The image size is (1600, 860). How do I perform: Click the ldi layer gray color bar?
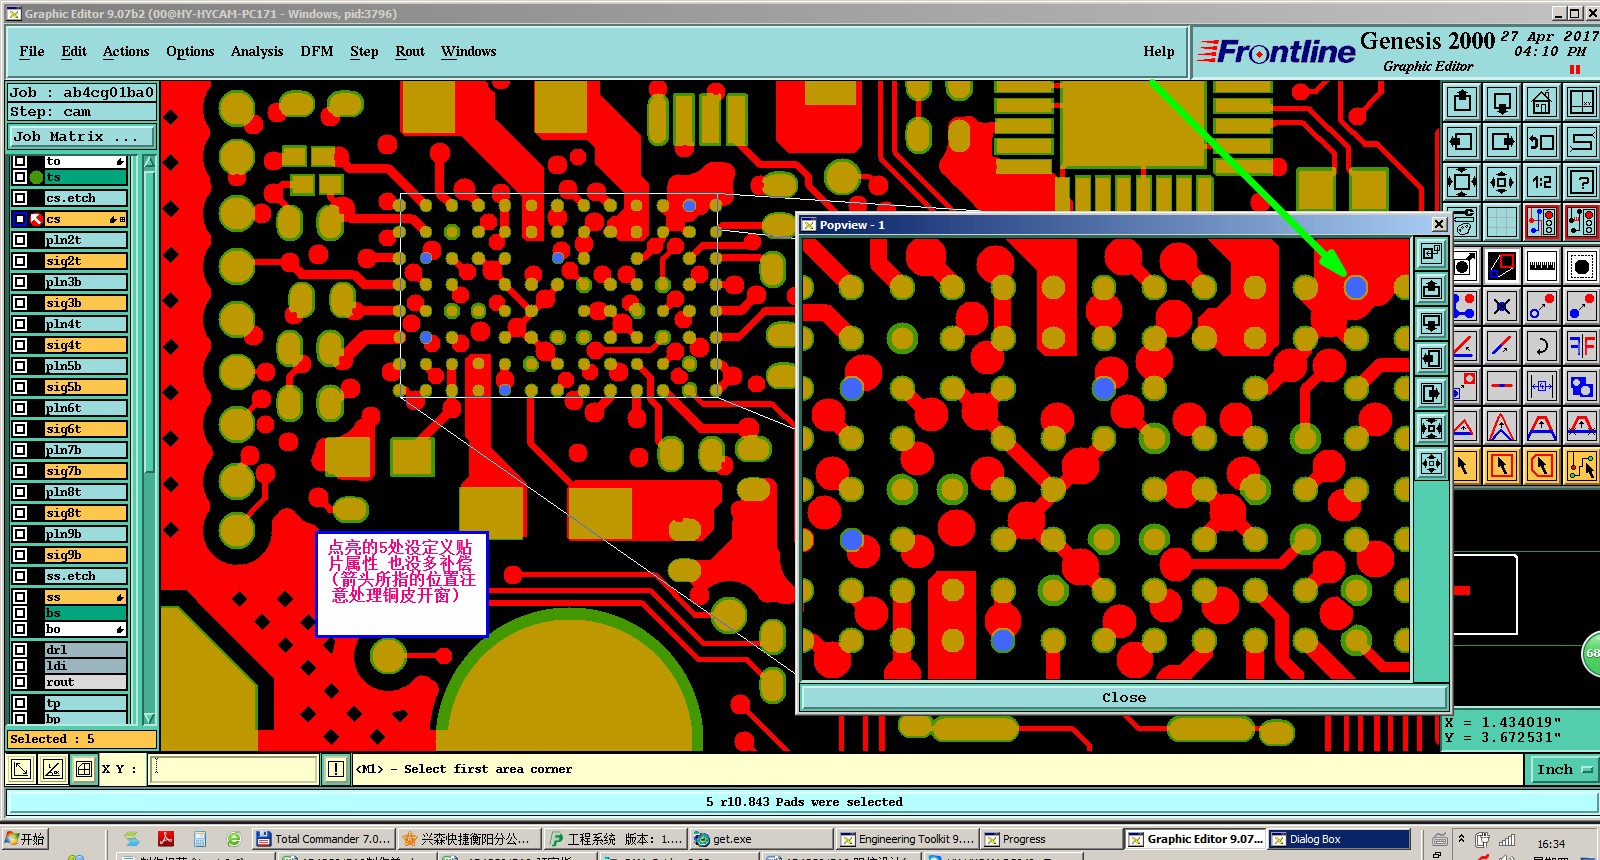(86, 666)
